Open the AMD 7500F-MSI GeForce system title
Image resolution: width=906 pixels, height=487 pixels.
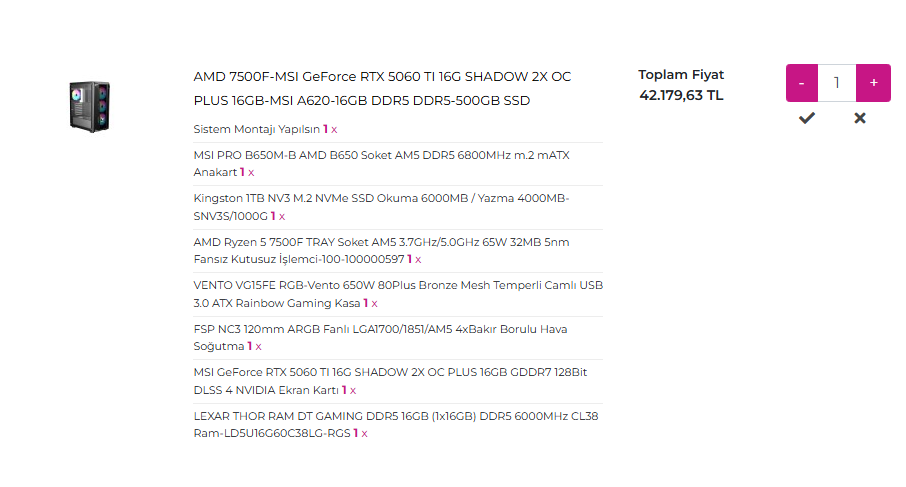click(x=382, y=88)
